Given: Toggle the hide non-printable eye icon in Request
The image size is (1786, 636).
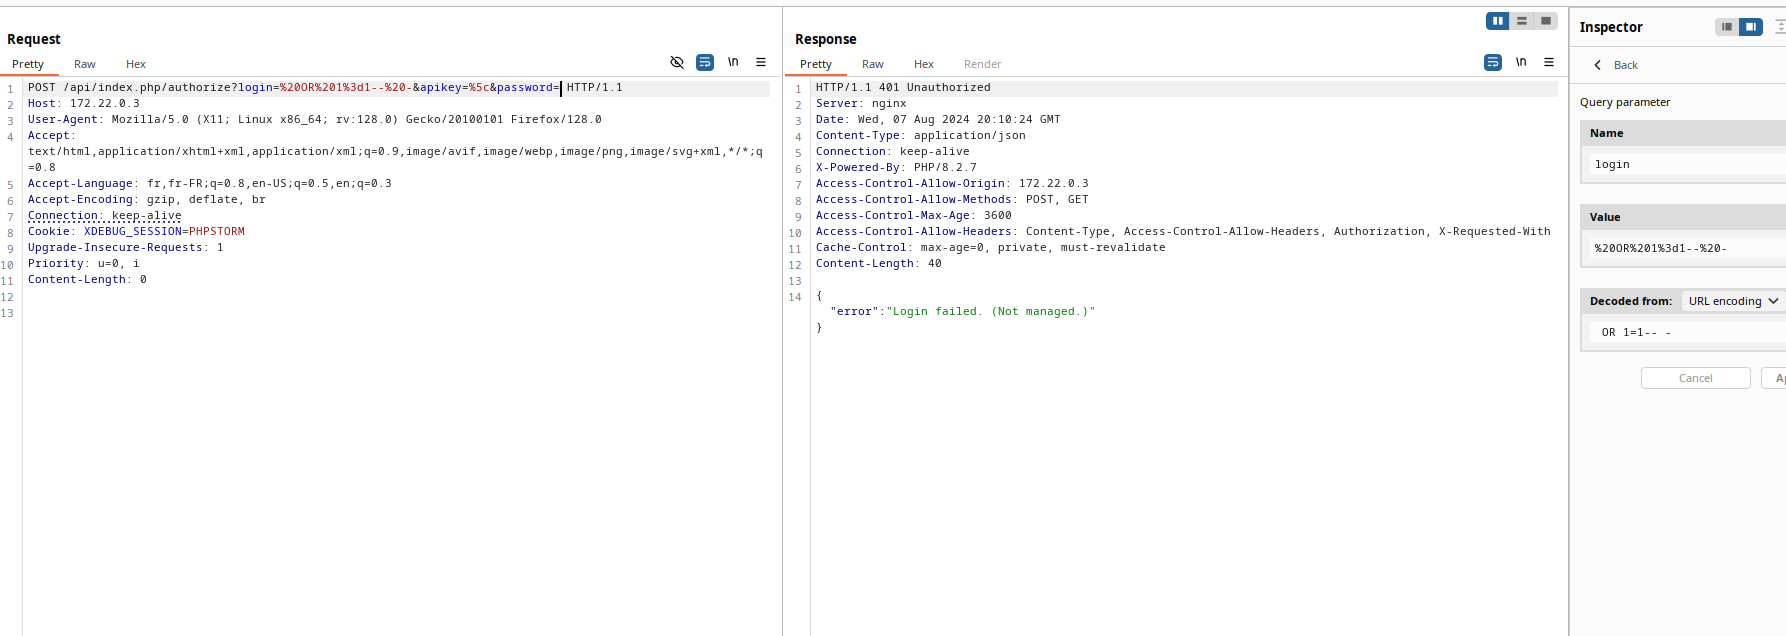Looking at the screenshot, I should (677, 62).
